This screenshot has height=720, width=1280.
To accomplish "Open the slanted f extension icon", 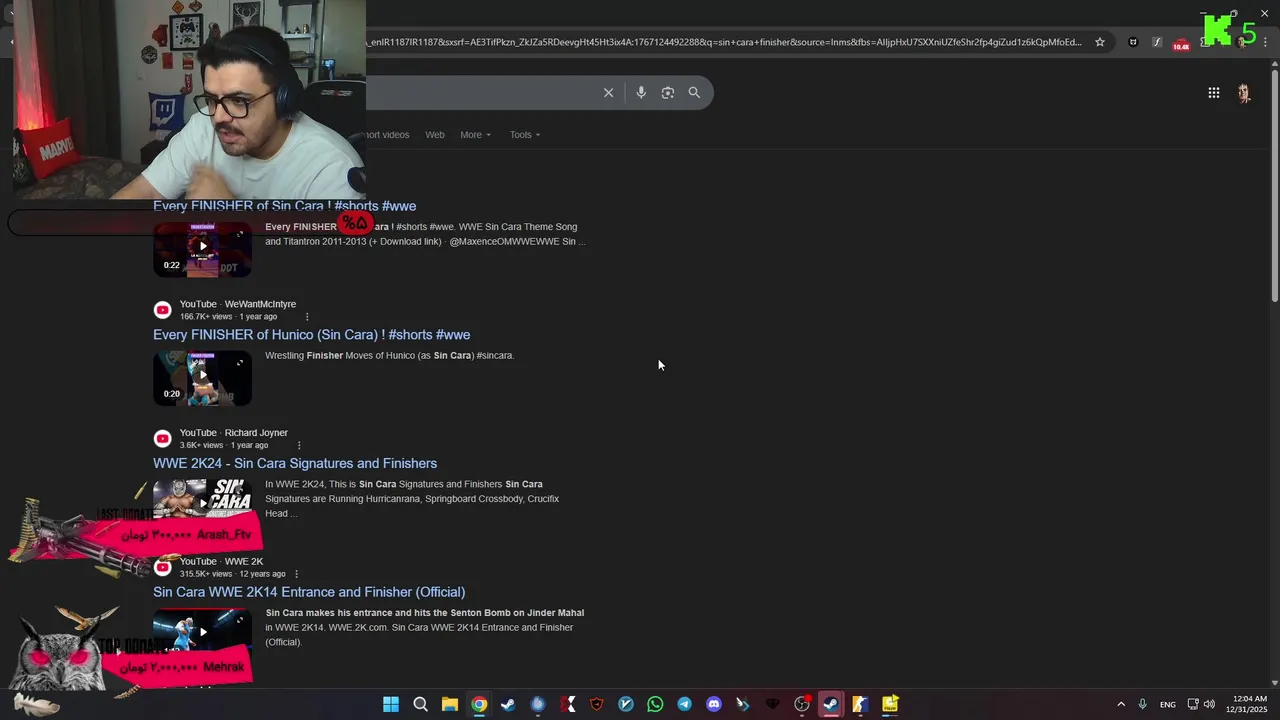I will pyautogui.click(x=1157, y=42).
